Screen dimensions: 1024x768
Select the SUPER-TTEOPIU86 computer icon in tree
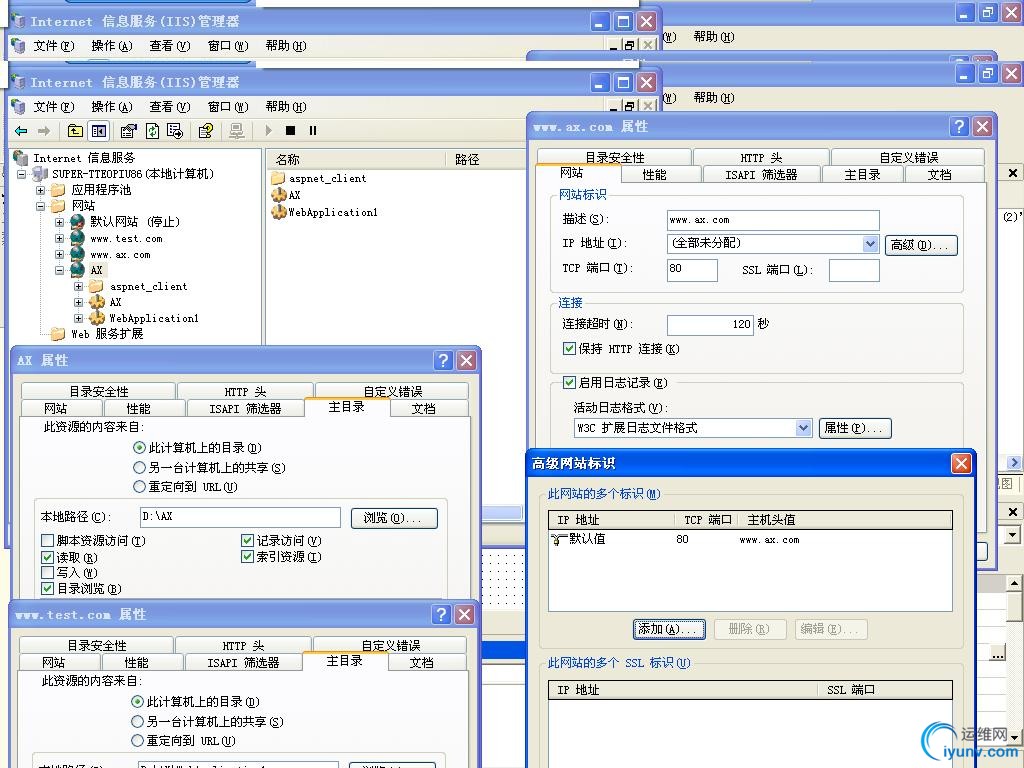(x=40, y=174)
